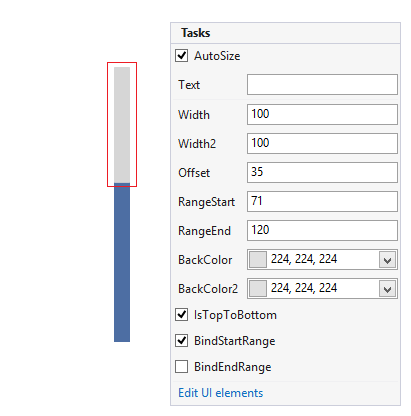Click the blue portion of the vertical bar
411x416 pixels.
pyautogui.click(x=122, y=262)
